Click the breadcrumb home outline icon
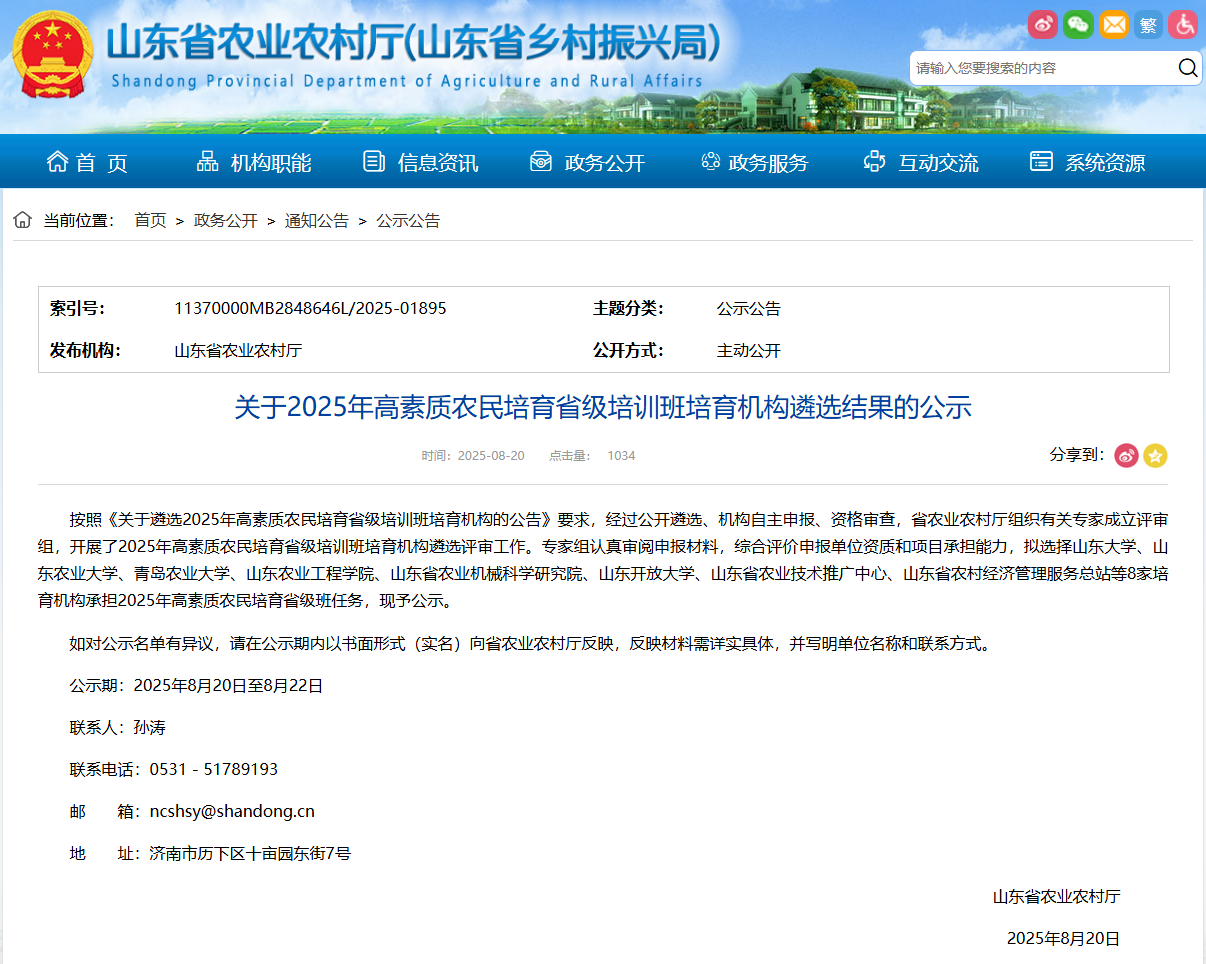Viewport: 1206px width, 964px height. pos(23,220)
